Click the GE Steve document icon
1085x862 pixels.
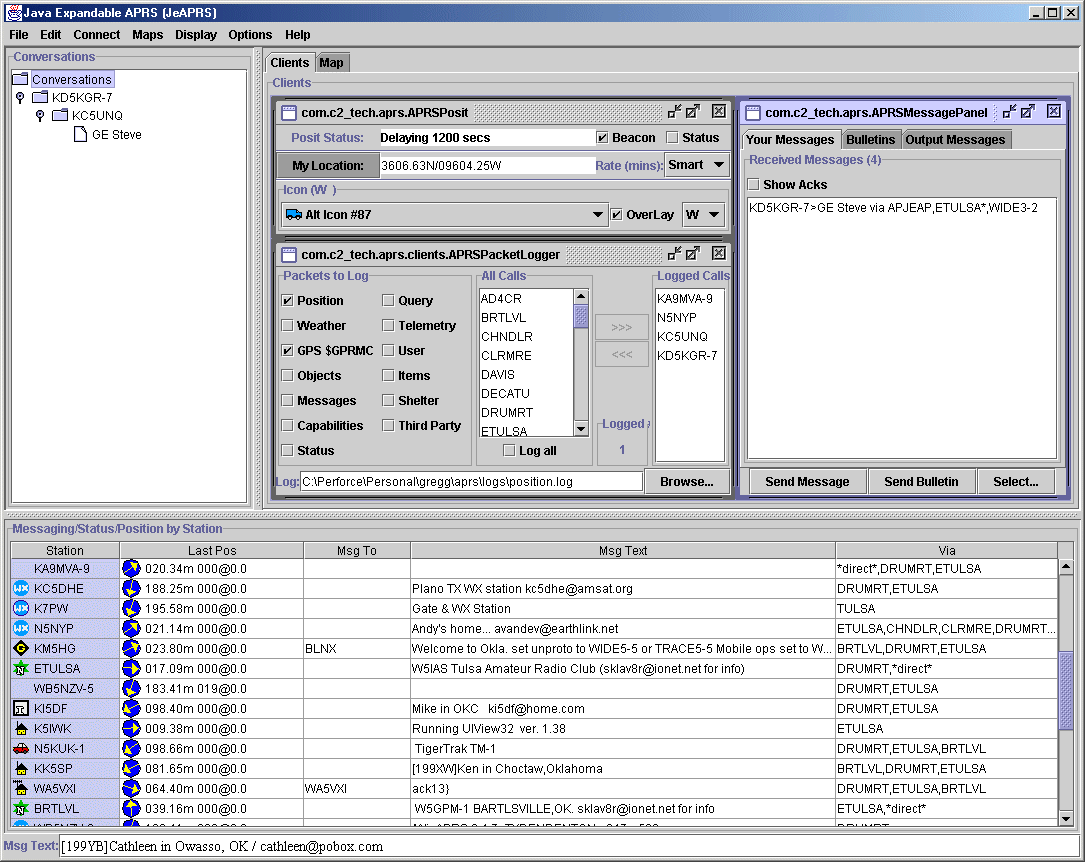(x=81, y=134)
